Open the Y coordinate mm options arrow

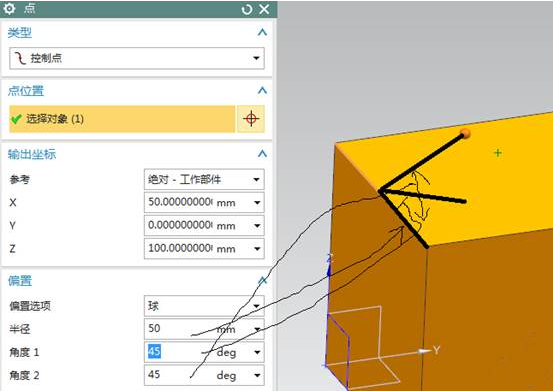pyautogui.click(x=257, y=226)
